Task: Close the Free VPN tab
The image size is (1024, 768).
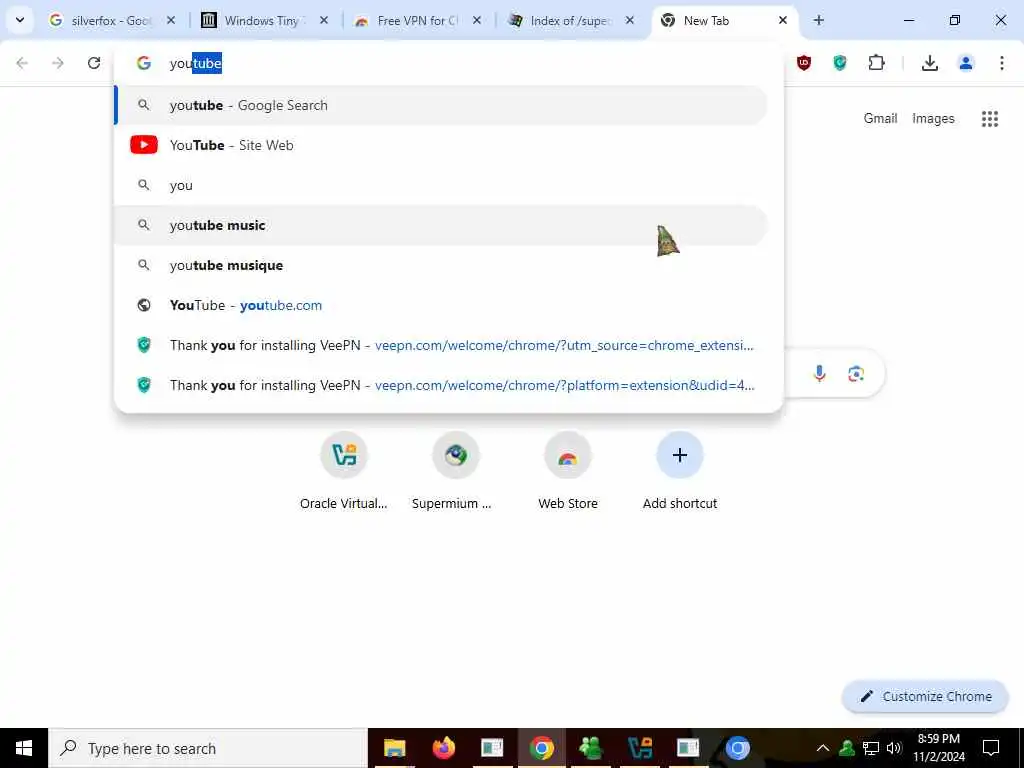Action: point(477,21)
